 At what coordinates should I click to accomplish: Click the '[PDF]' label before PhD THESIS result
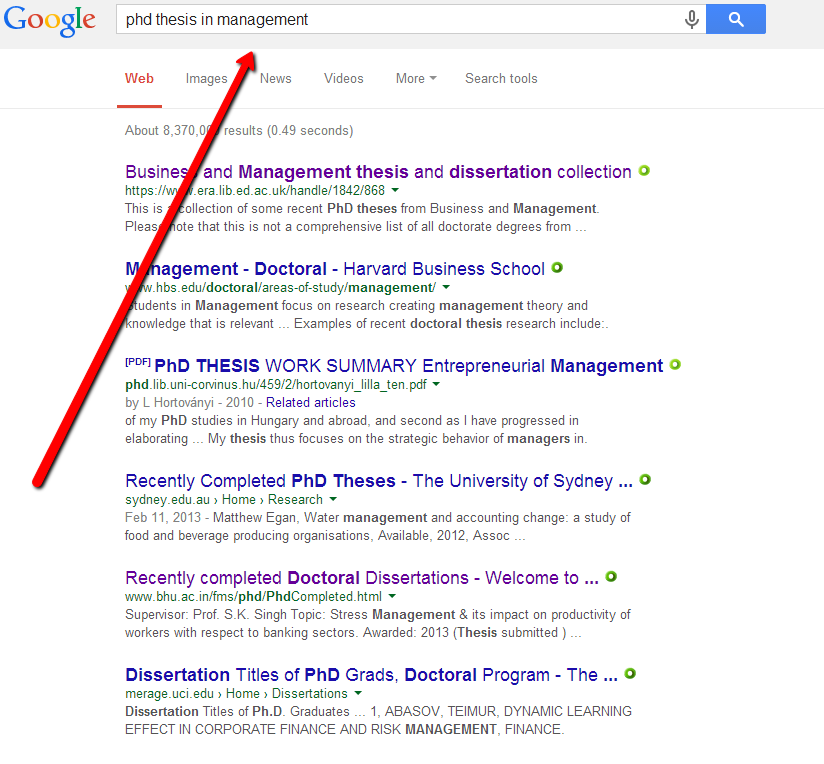click(138, 362)
